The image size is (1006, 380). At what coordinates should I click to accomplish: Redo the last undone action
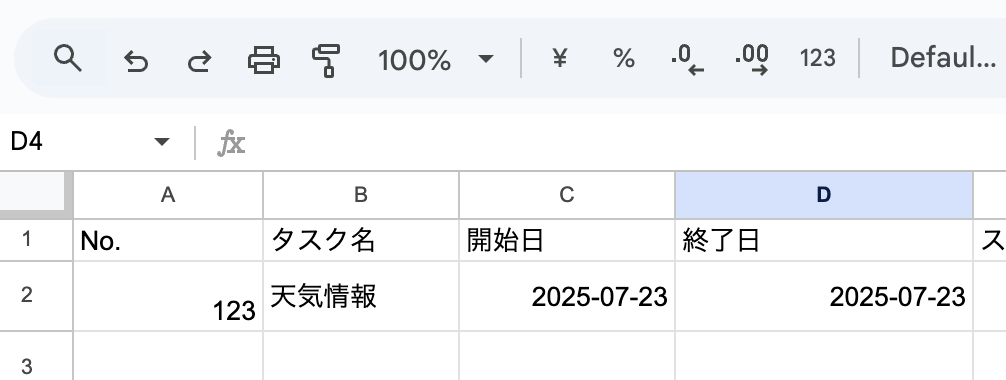point(200,60)
